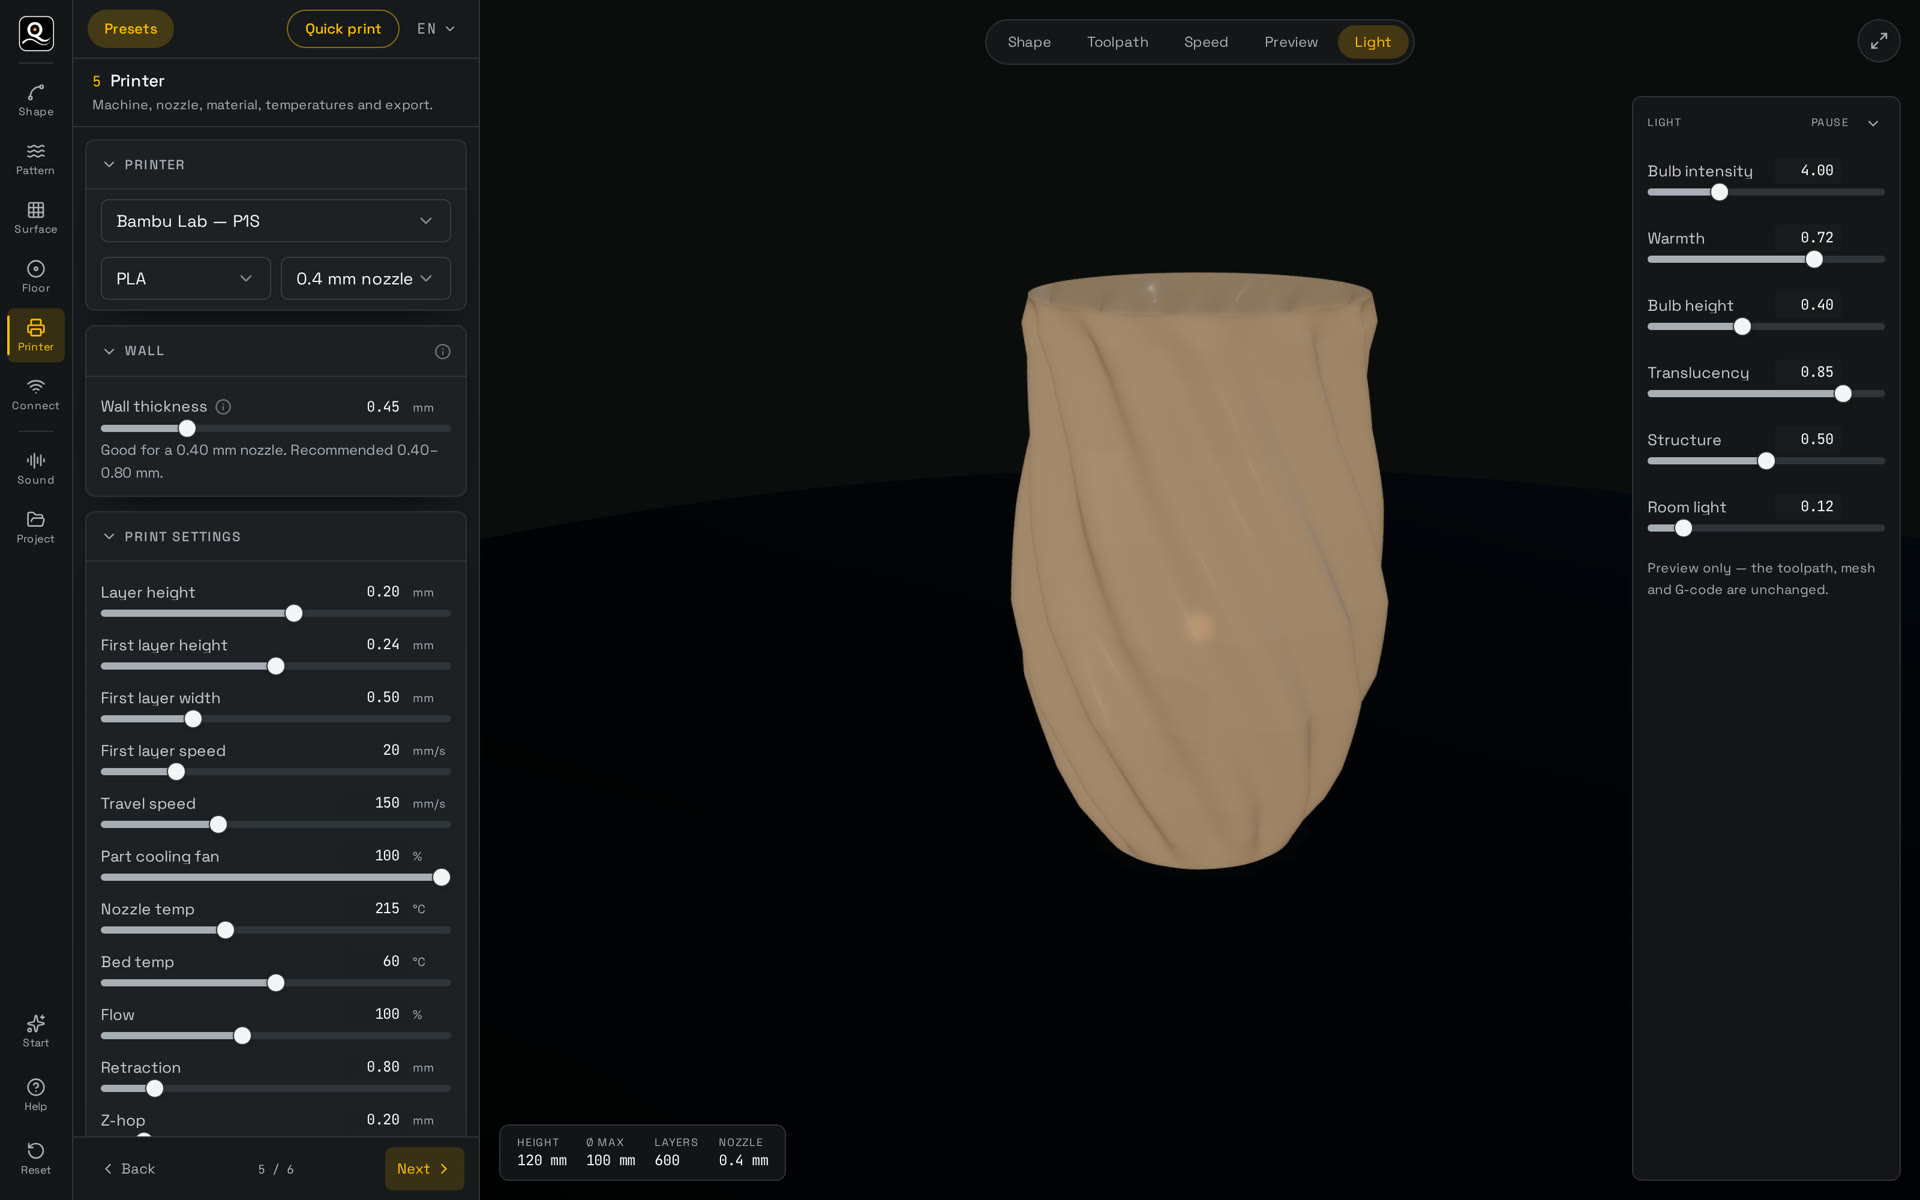Open the 0.4 mm nozzle dropdown
The width and height of the screenshot is (1920, 1200).
365,279
